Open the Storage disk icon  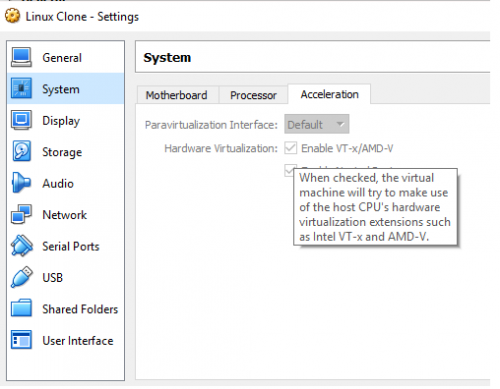21,151
